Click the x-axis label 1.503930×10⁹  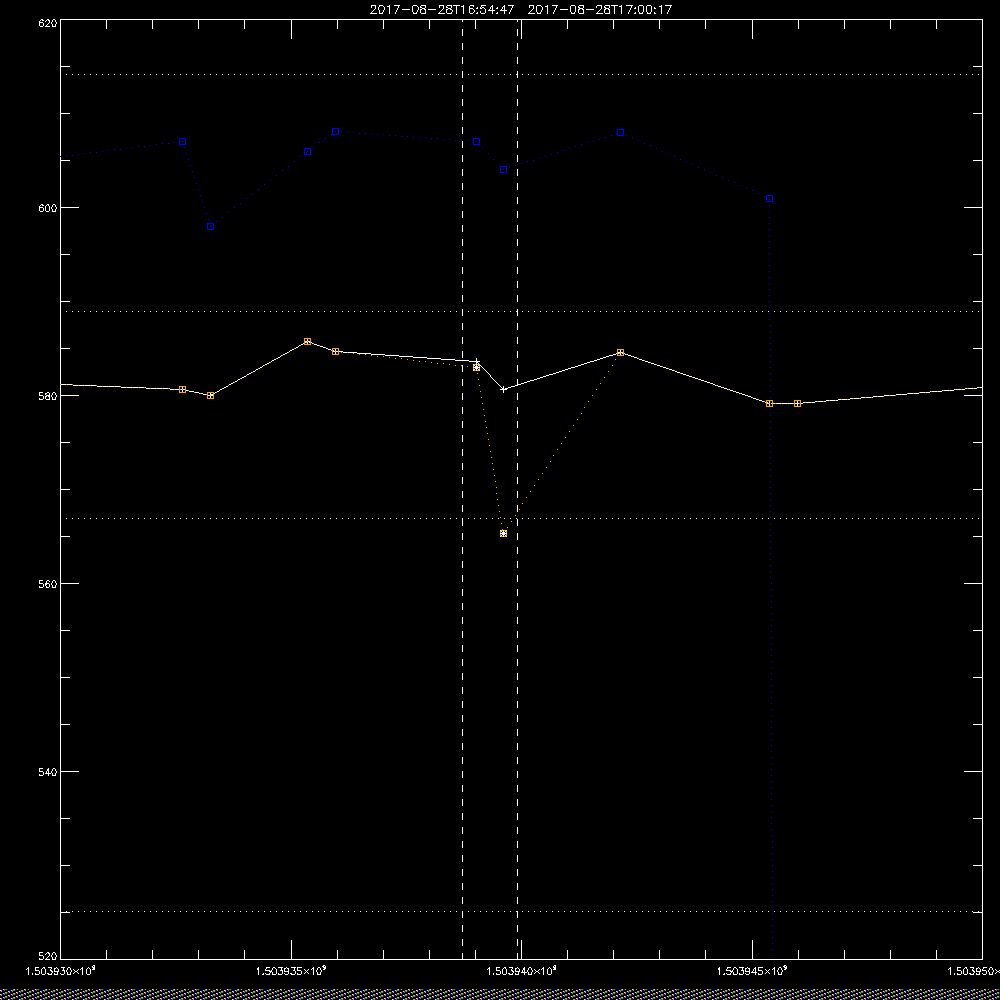tap(61, 971)
